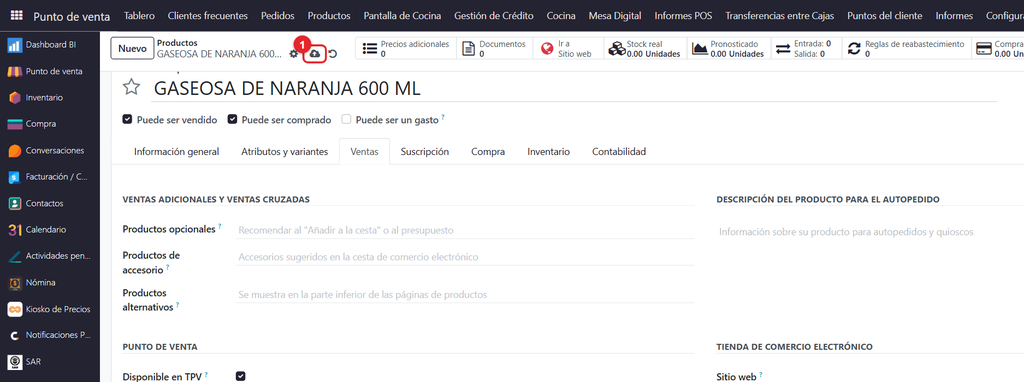Open Pantalla de Cocina menu

(x=402, y=16)
